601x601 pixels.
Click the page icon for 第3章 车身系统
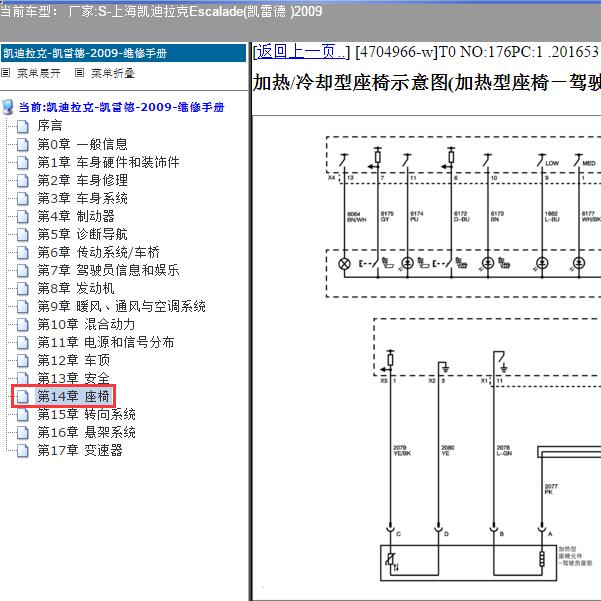point(23,199)
